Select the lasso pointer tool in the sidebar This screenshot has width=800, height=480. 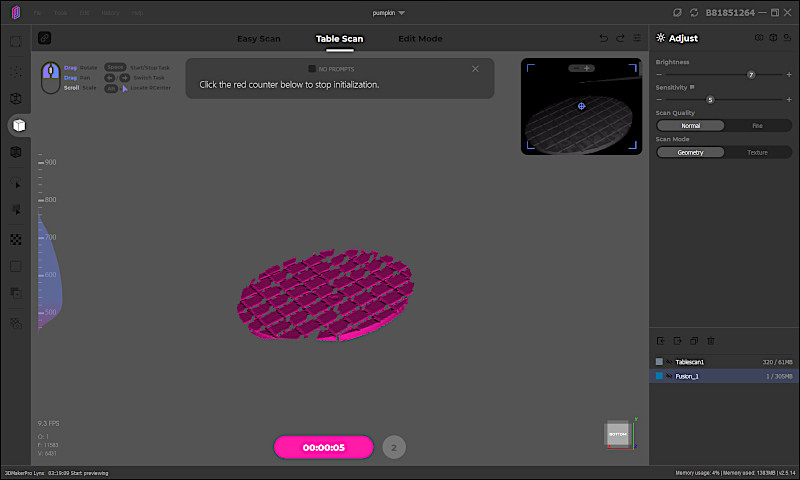click(x=16, y=183)
